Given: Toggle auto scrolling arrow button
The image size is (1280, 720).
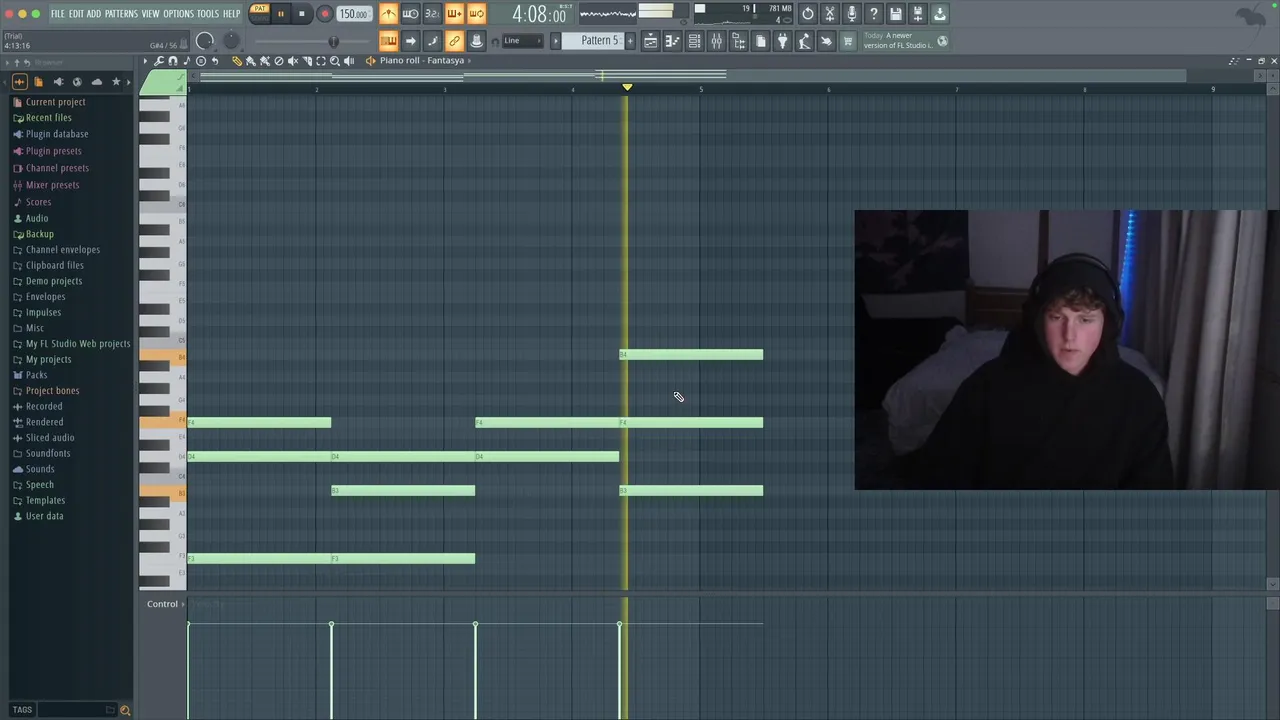Looking at the screenshot, I should 411,41.
